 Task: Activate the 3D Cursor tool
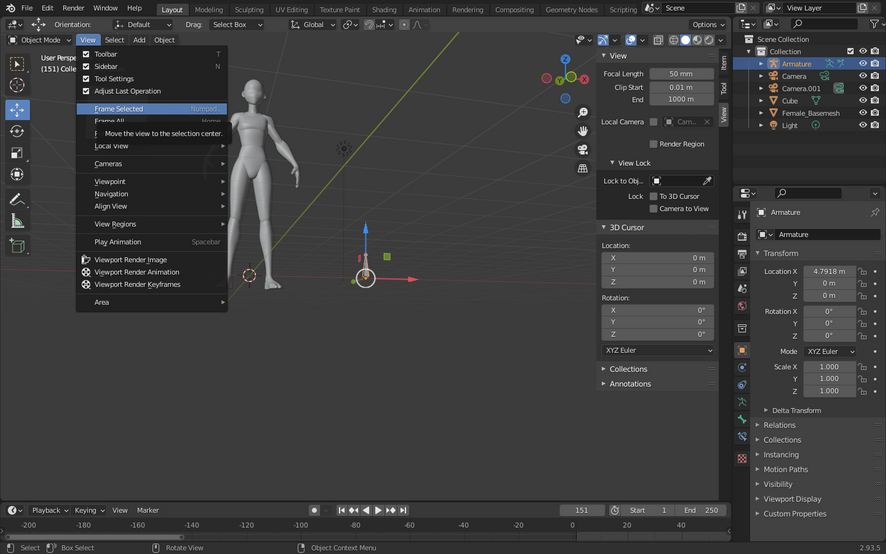[17, 85]
